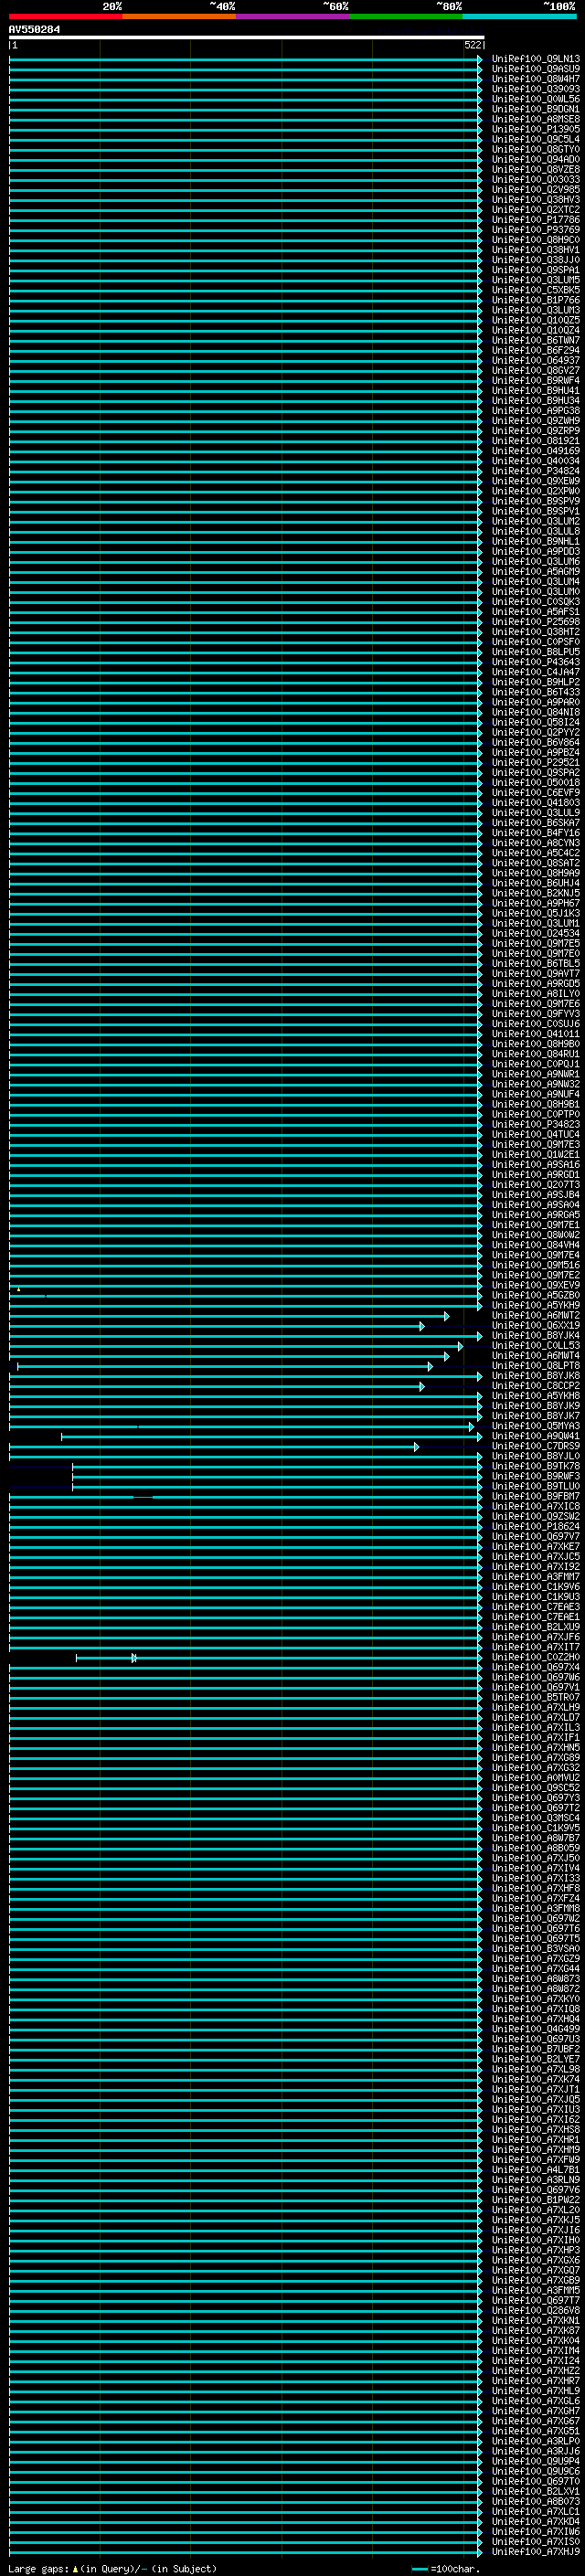
Task: Click the cyan ~100% identity legend segment
Action: pos(519,16)
